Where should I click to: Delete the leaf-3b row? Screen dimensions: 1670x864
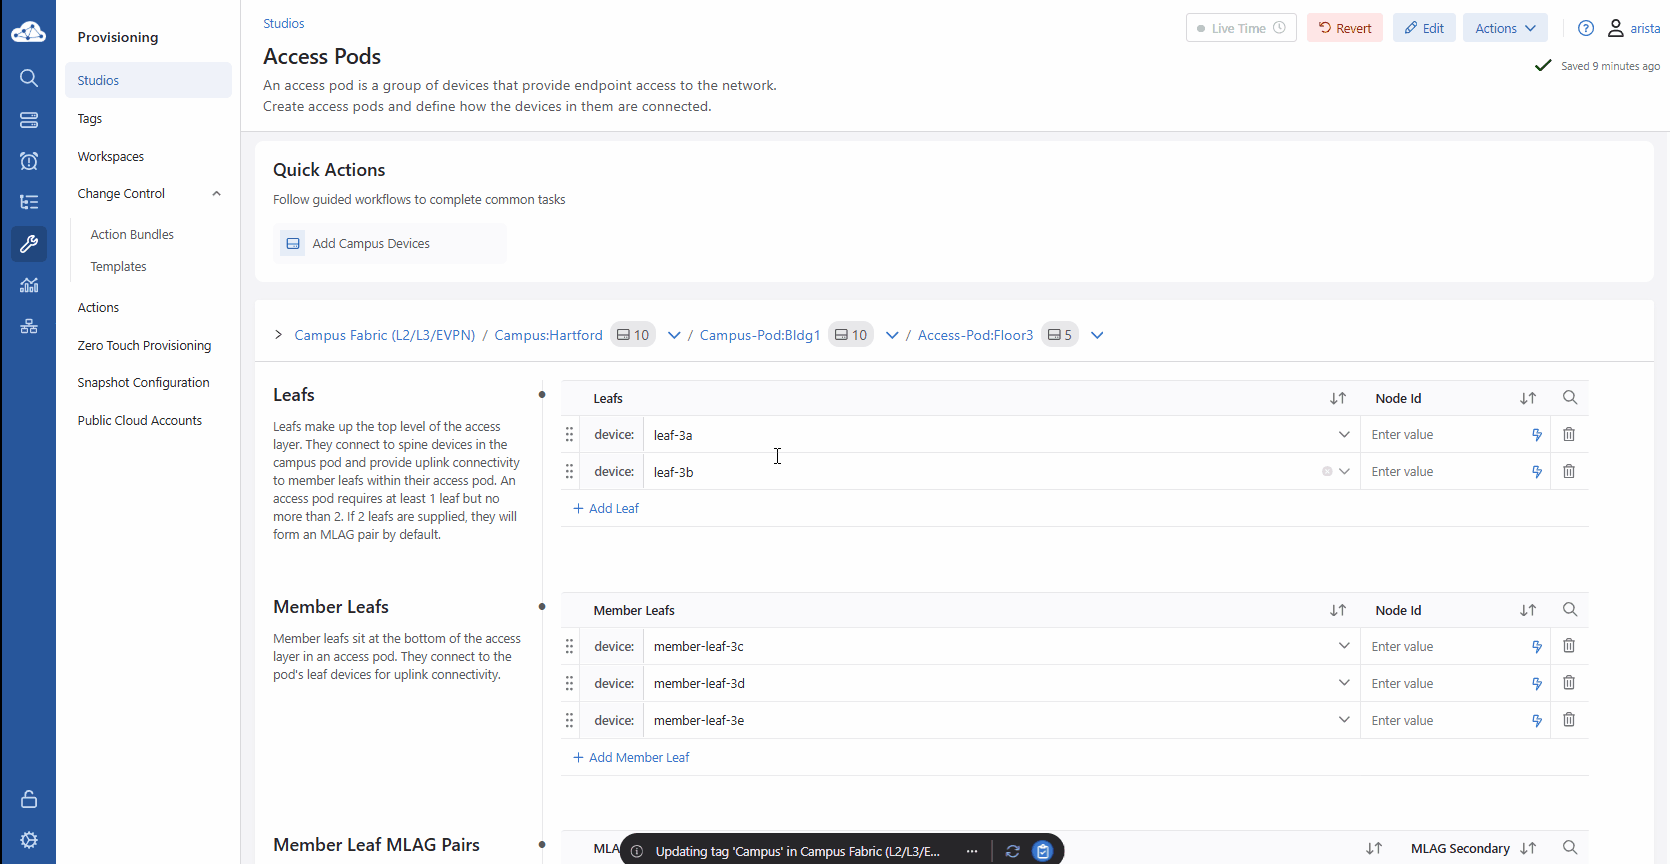tap(1569, 471)
